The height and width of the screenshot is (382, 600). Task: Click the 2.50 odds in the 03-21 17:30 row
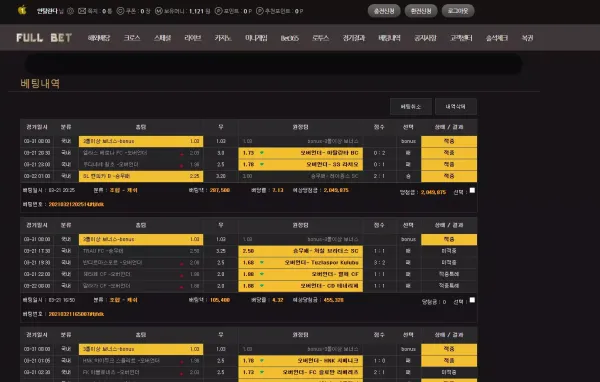pyautogui.click(x=248, y=251)
